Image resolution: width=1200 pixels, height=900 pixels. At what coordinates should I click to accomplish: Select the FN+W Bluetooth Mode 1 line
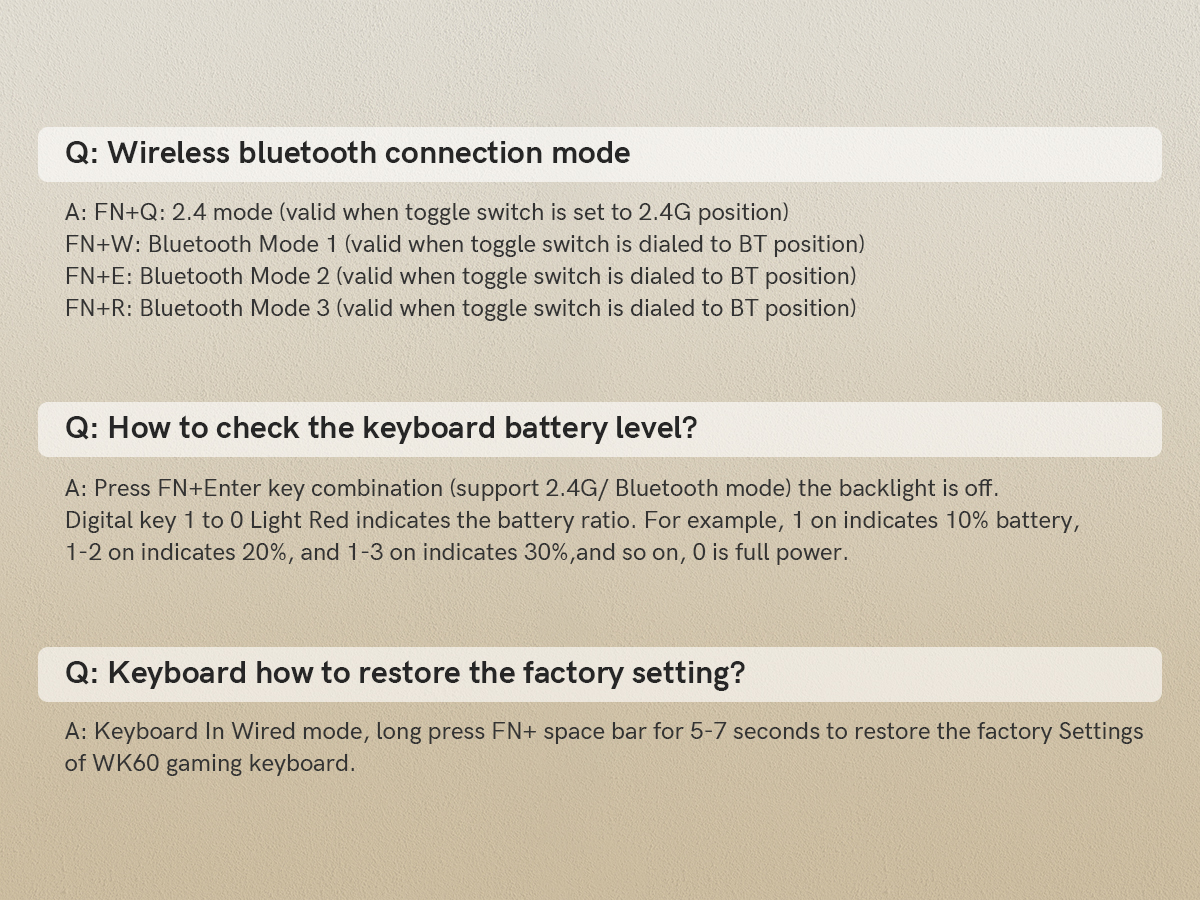tap(465, 244)
